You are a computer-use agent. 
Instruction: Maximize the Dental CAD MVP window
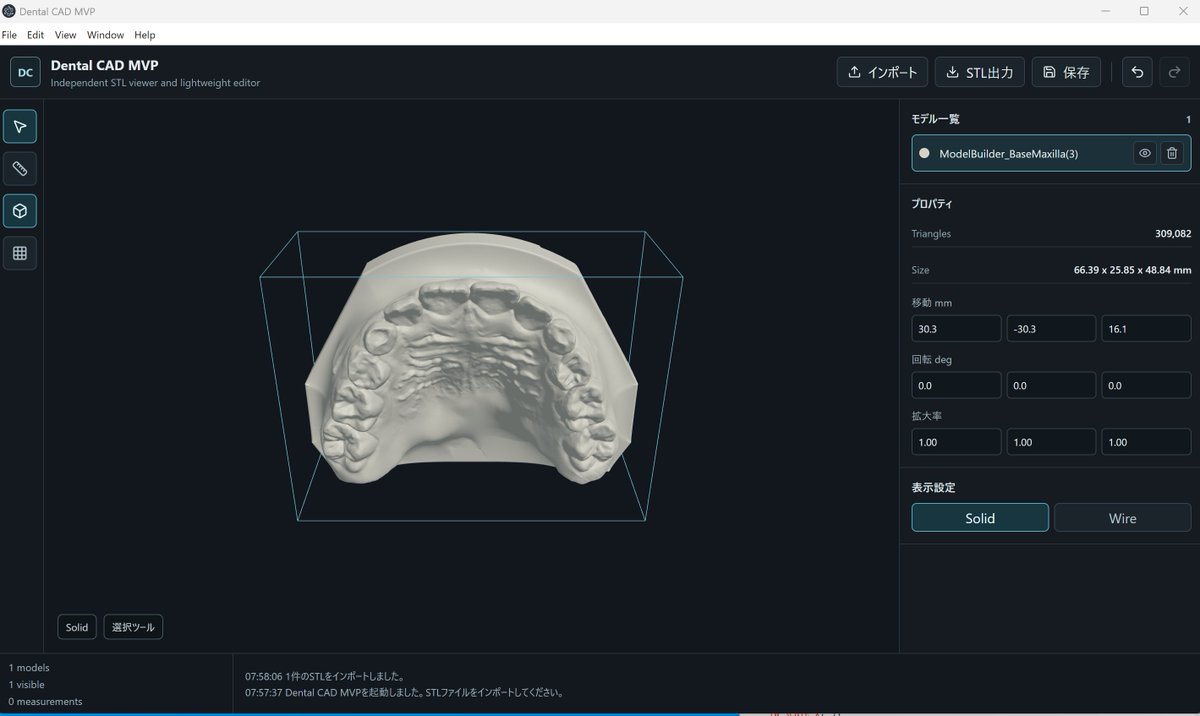point(1144,11)
